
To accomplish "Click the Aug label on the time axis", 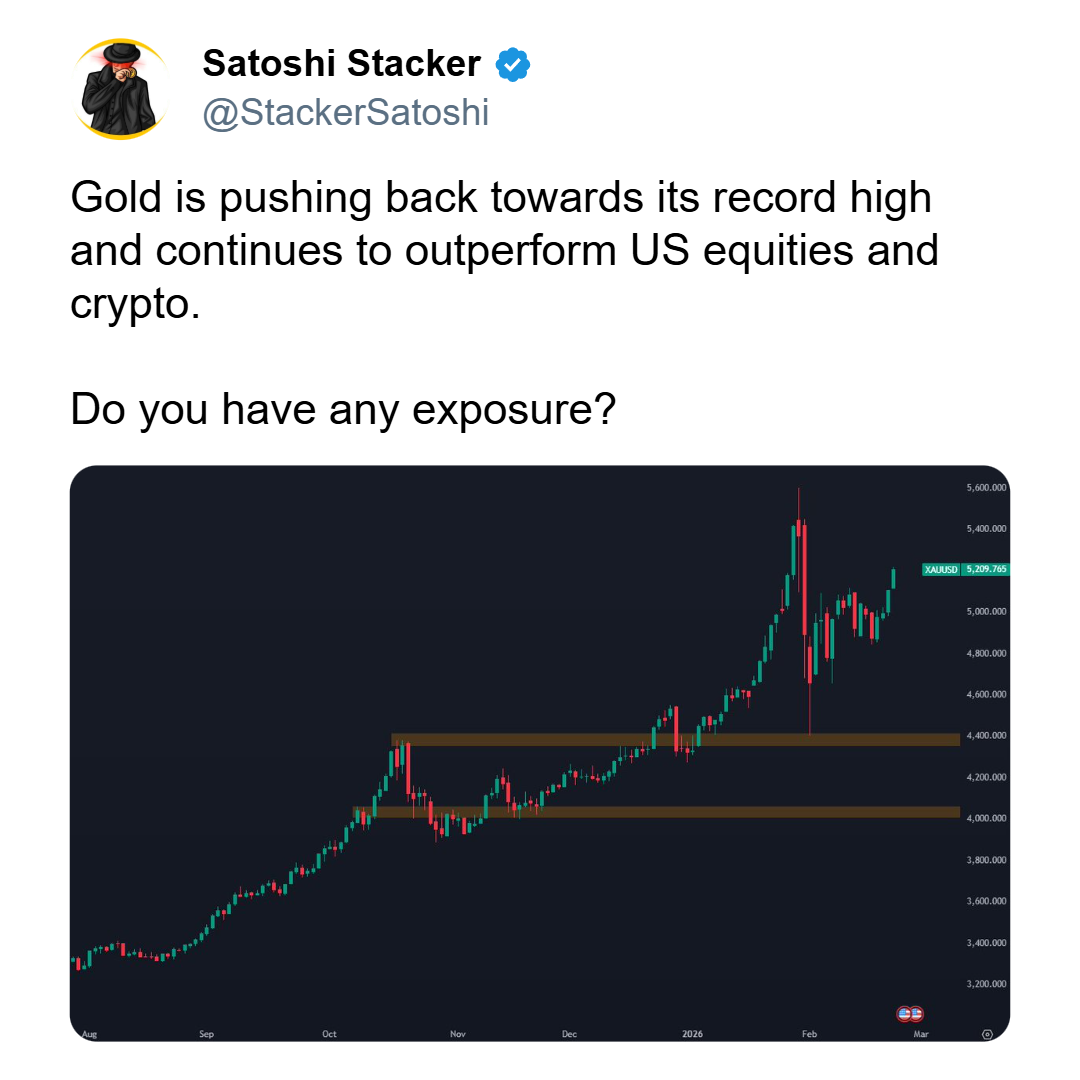I will pos(87,1034).
